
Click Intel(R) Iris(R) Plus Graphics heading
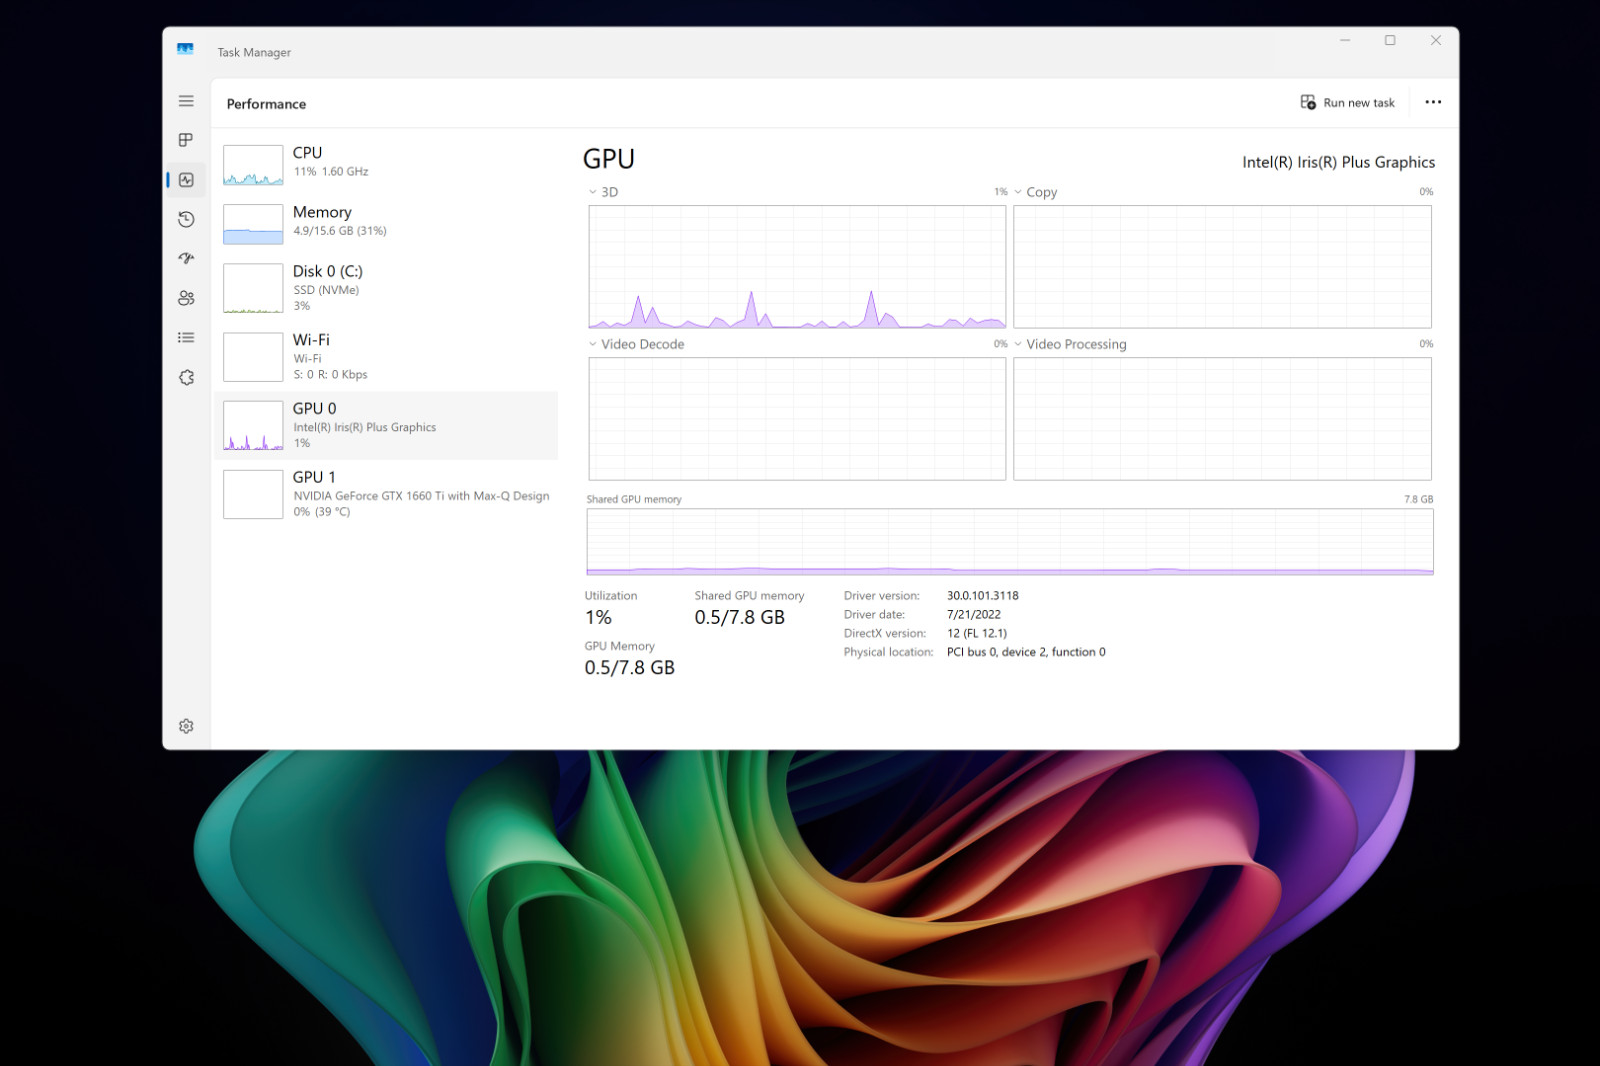[1338, 162]
